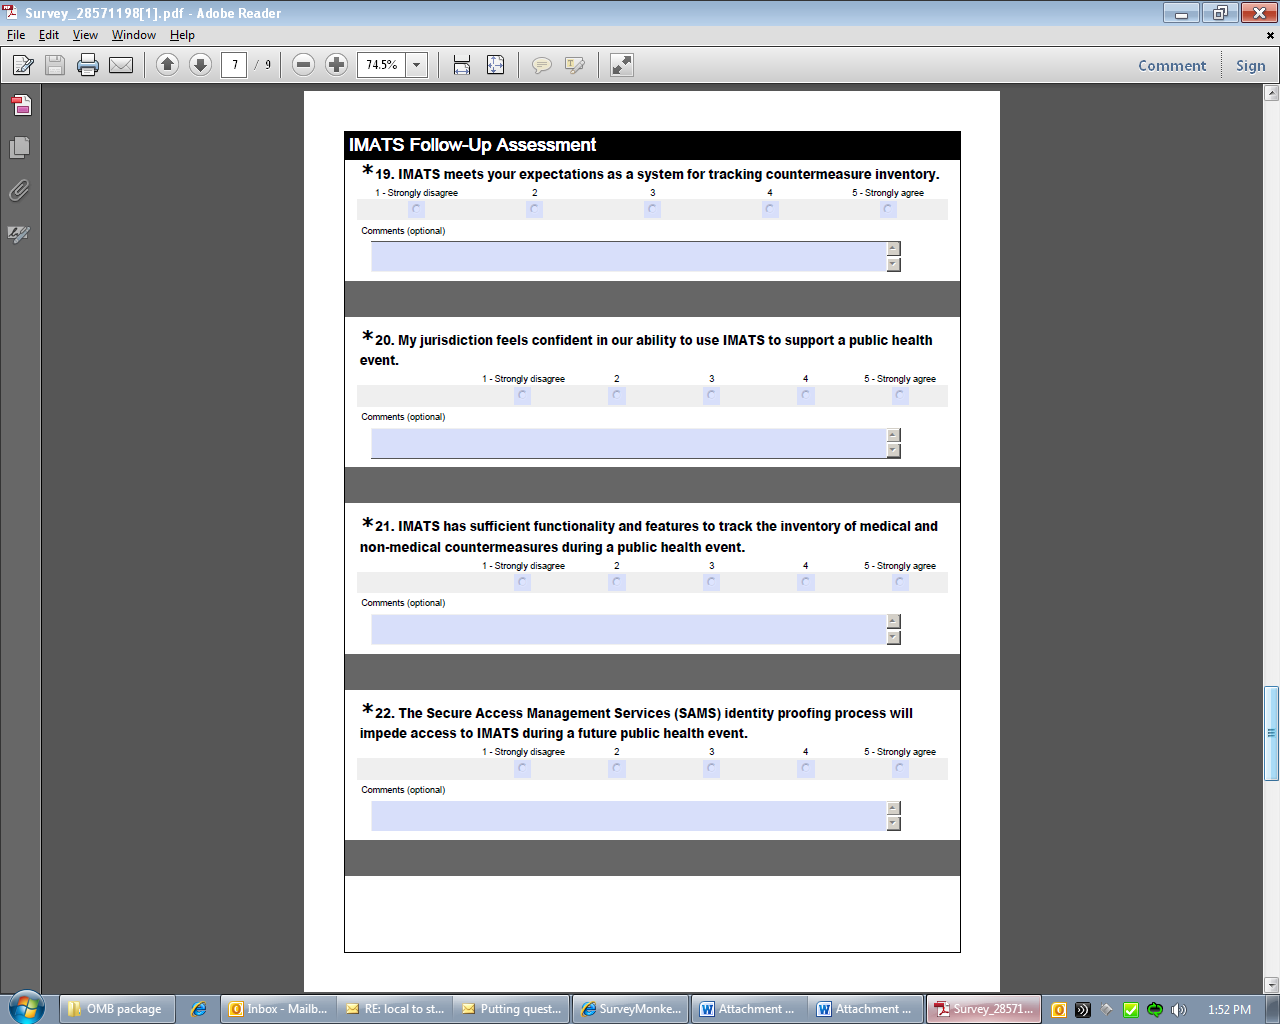Screen dimensions: 1280x1024
Task: Open the File menu
Action: [x=16, y=35]
